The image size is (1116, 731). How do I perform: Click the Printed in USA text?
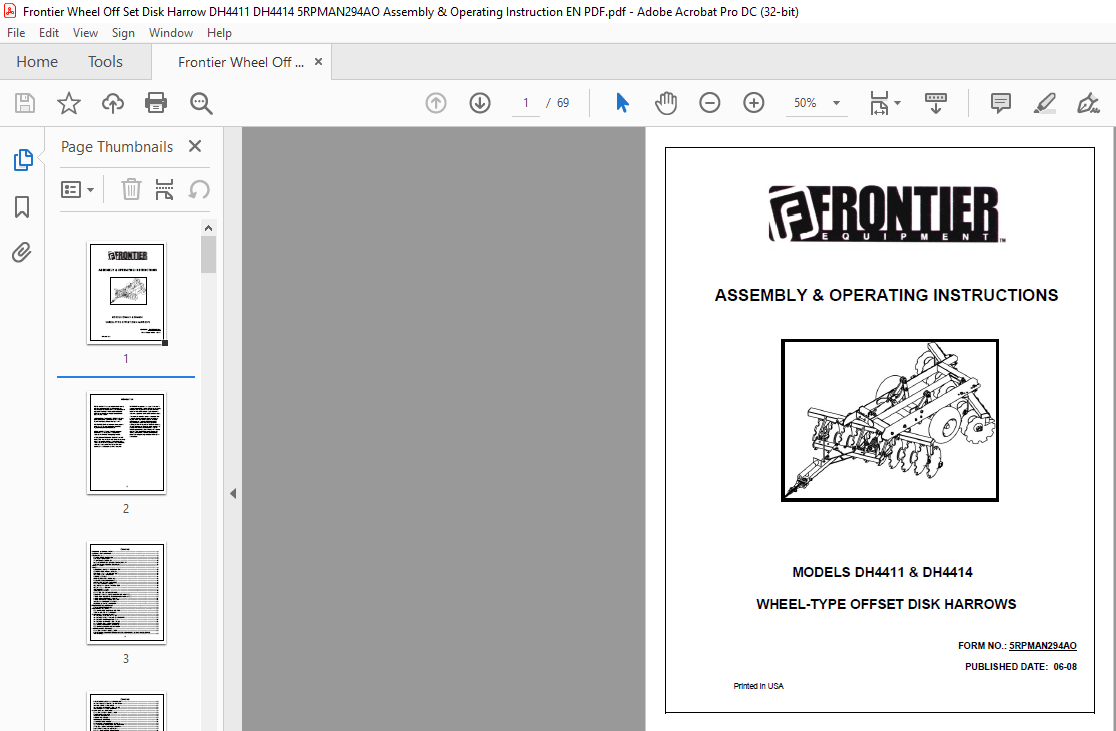pos(758,686)
